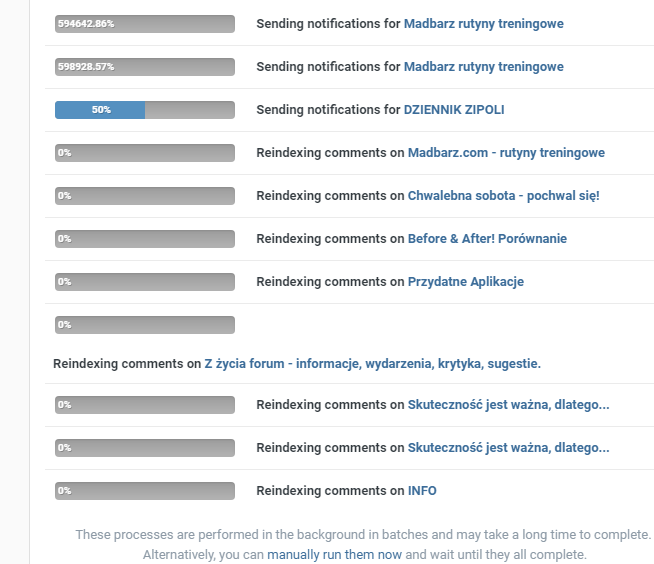The height and width of the screenshot is (564, 654).
Task: Open the first Skuteczność jest ważna link
Action: (x=508, y=405)
